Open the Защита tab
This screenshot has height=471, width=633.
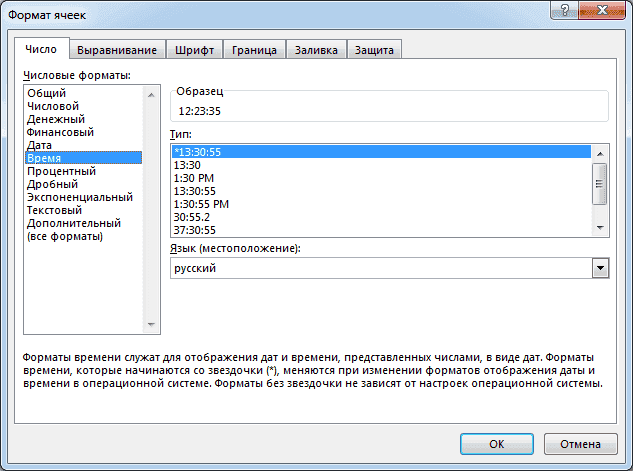coord(375,50)
